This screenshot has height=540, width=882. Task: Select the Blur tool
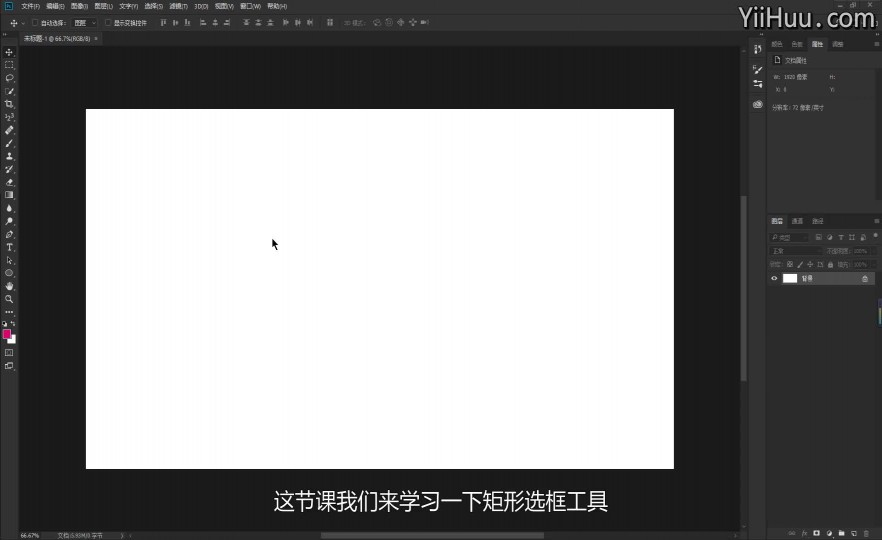(9, 208)
